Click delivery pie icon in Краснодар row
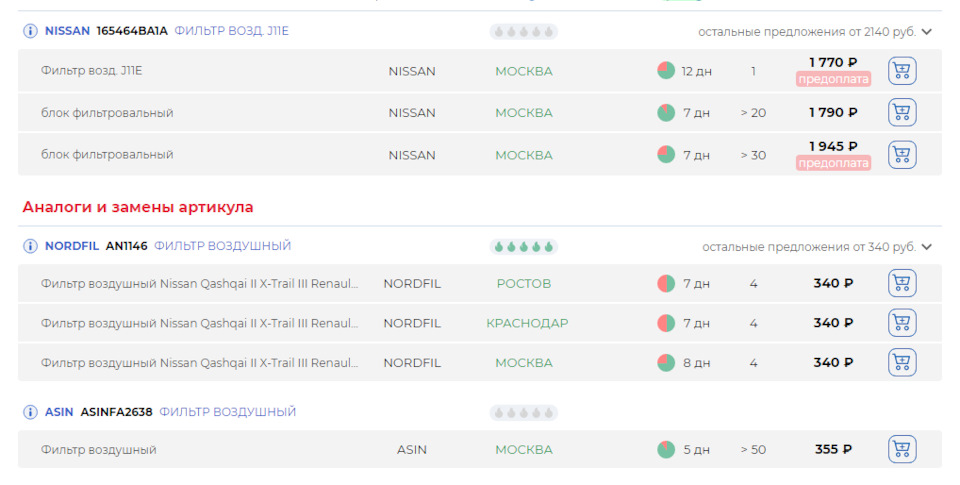Screen dimensions: 960x485 pos(666,323)
